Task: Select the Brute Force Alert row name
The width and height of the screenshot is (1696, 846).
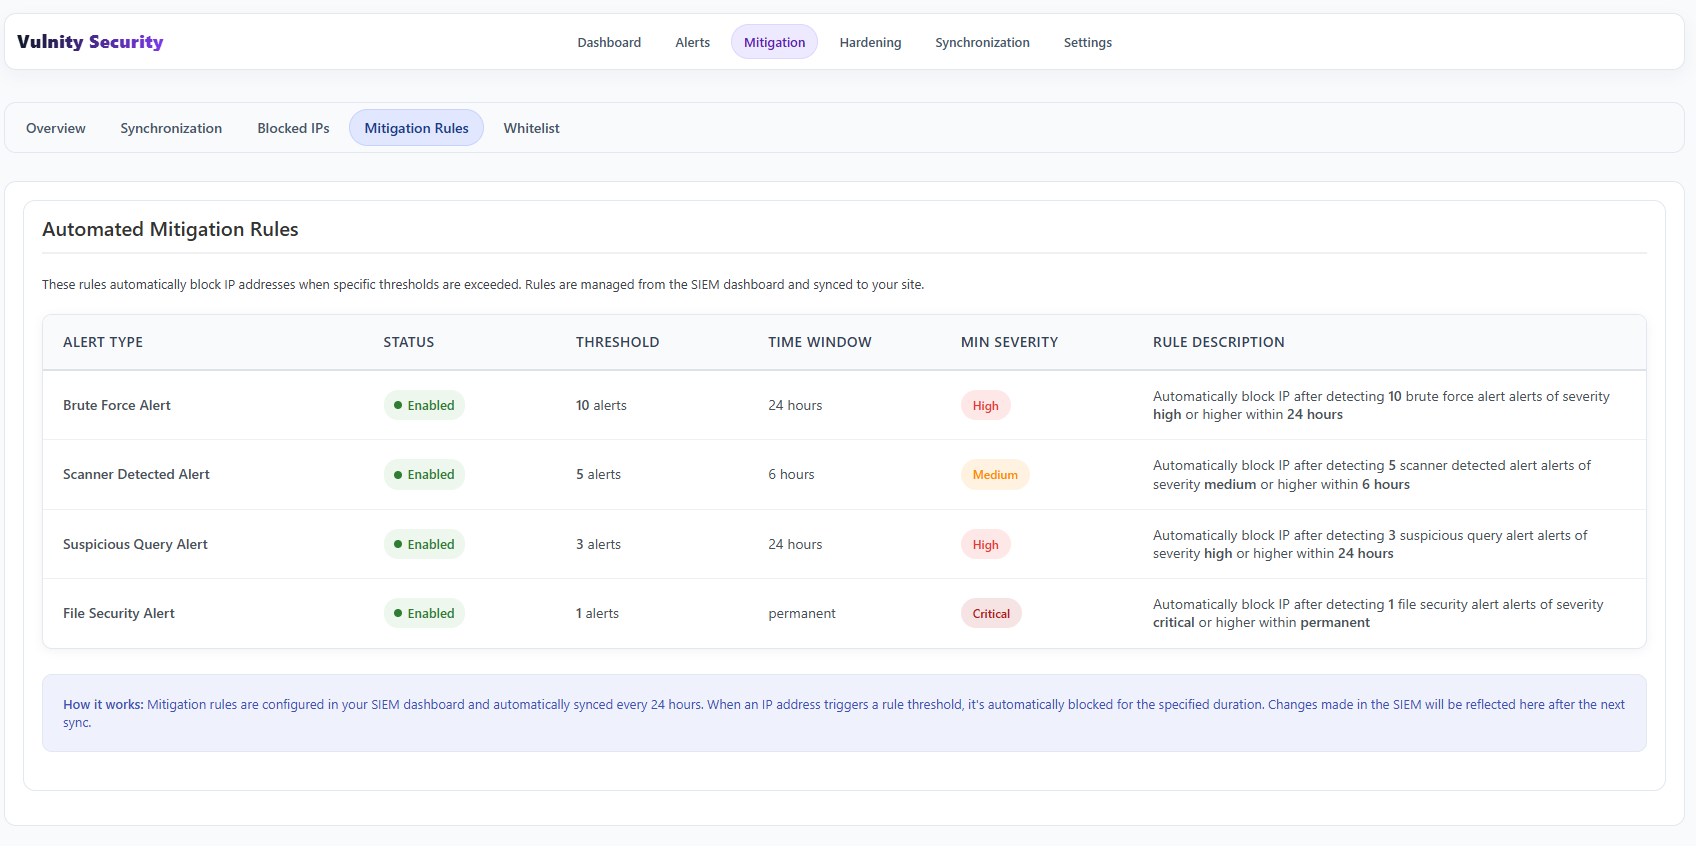Action: [117, 405]
